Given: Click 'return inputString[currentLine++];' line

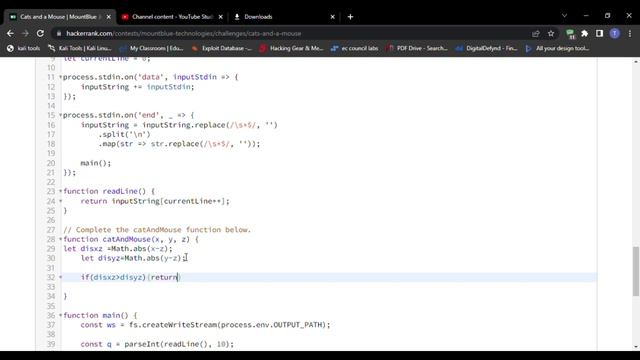Looking at the screenshot, I should click(155, 201).
